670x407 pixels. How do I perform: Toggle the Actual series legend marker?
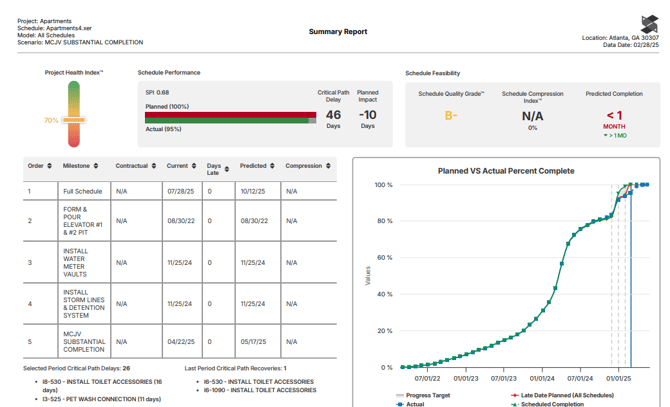coord(400,404)
